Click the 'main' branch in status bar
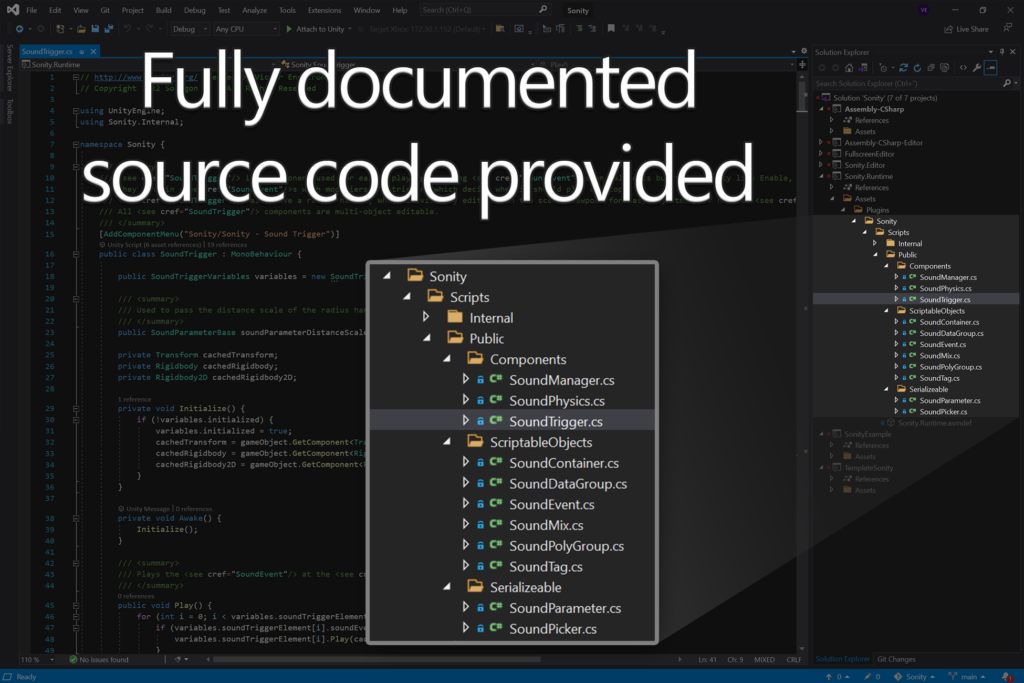The width and height of the screenshot is (1024, 683). tap(967, 676)
